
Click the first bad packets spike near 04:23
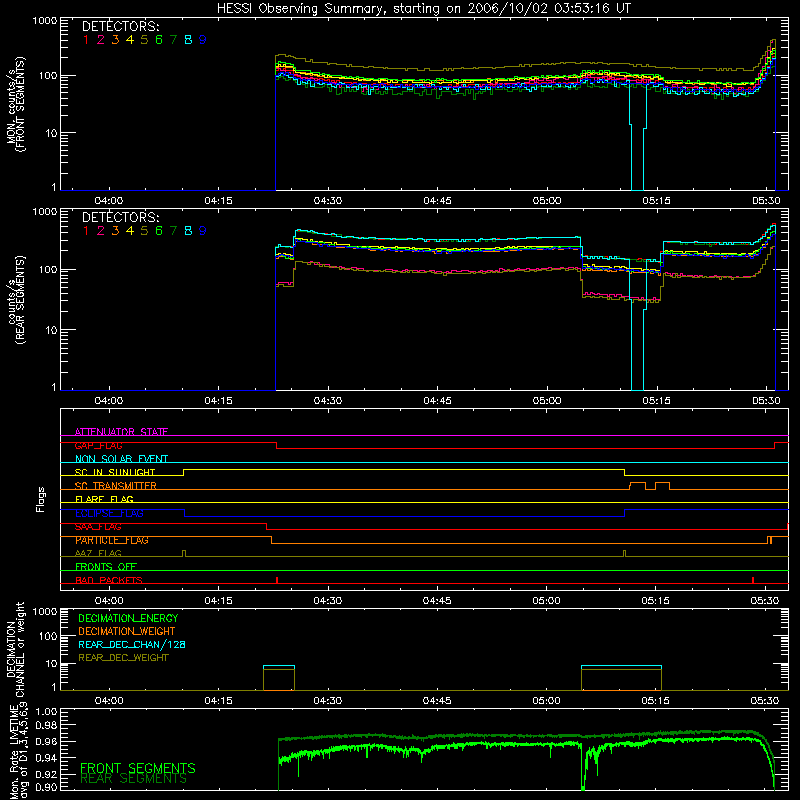pos(277,580)
